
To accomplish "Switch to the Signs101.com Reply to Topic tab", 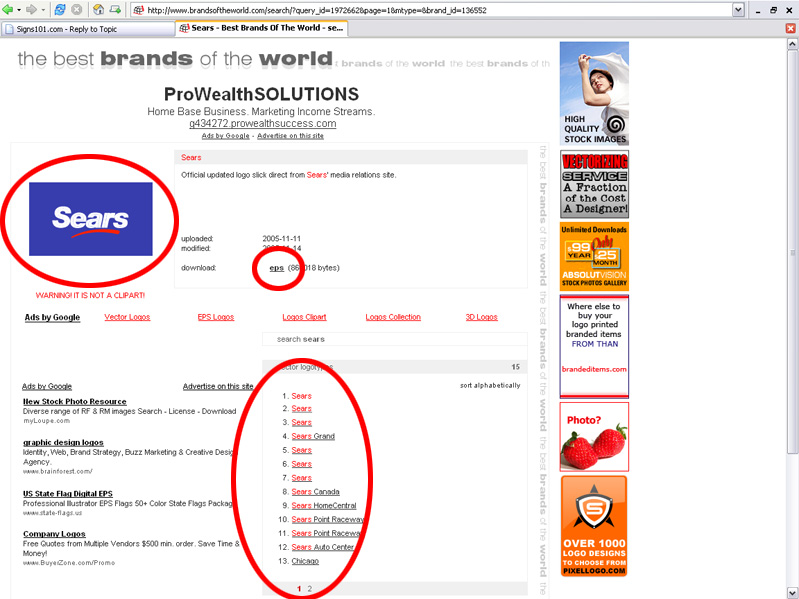I will [x=88, y=29].
